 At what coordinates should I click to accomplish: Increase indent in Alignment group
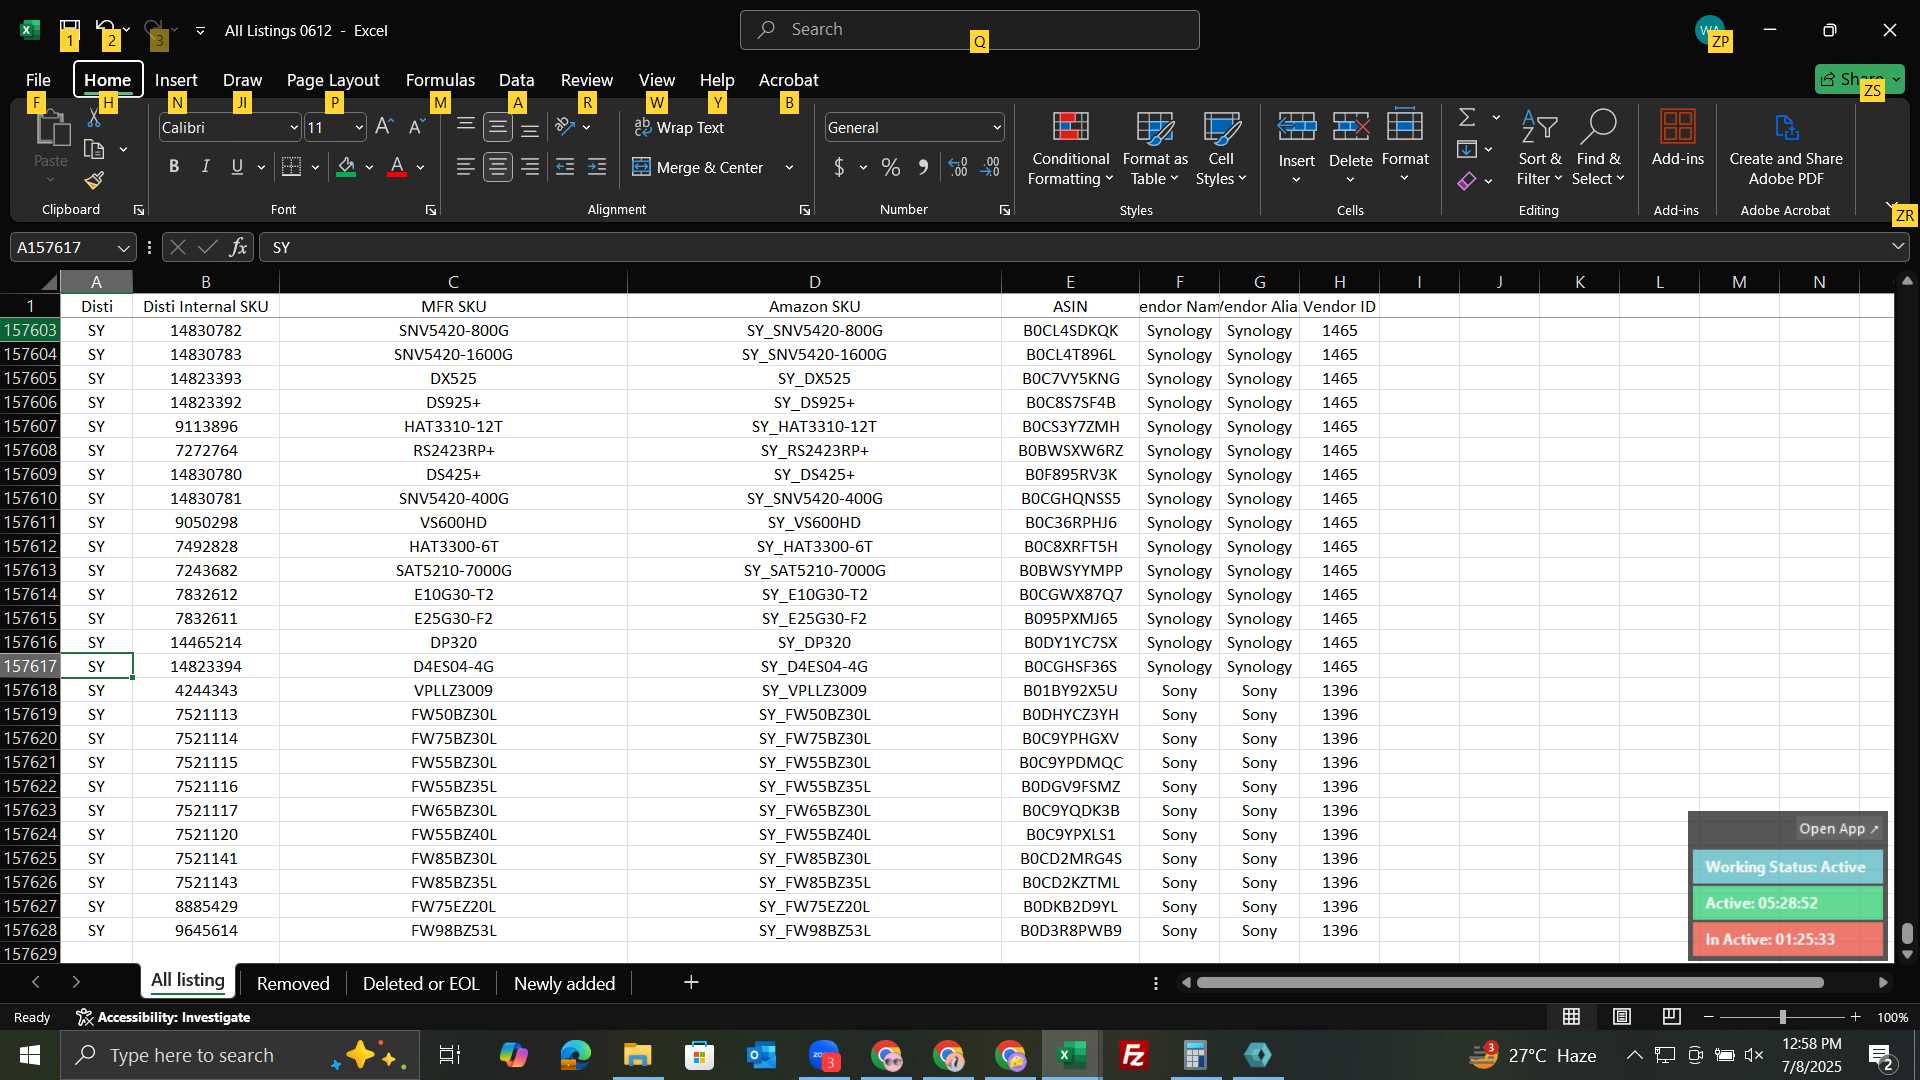tap(597, 167)
